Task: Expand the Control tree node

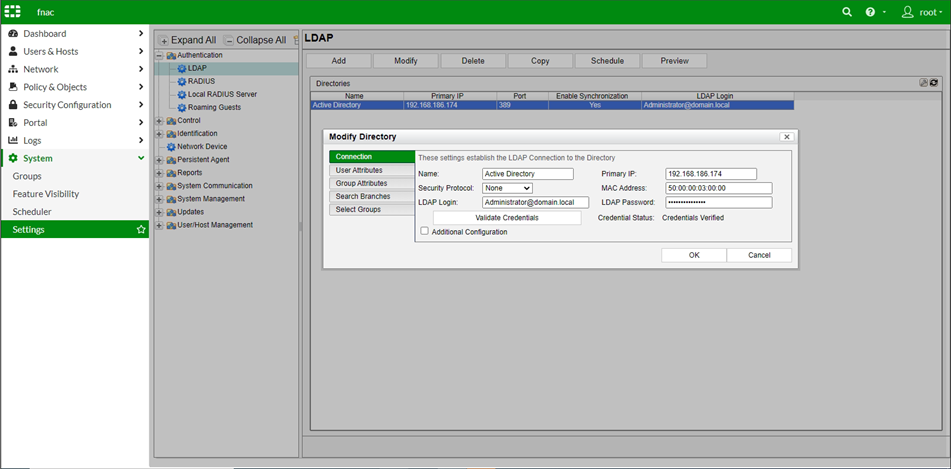Action: 159,121
